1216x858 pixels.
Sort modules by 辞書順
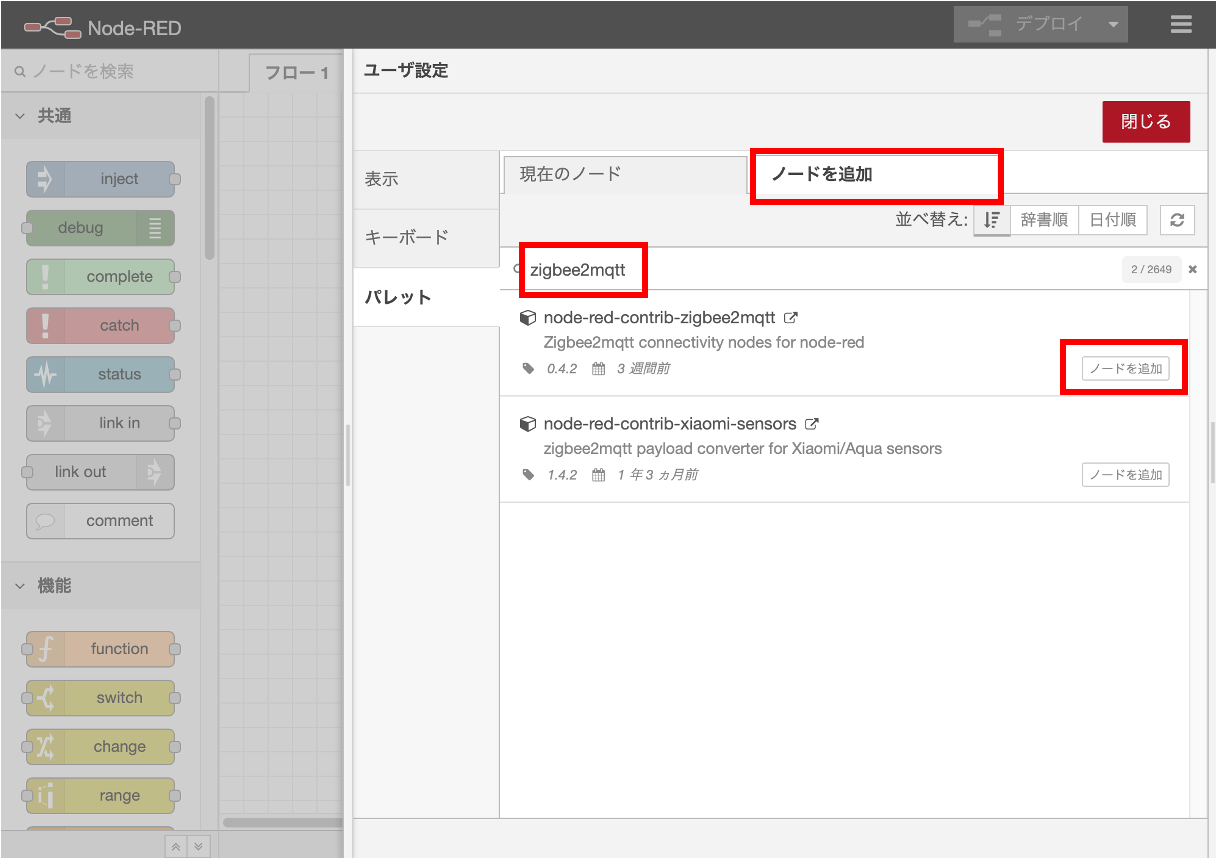[x=1044, y=220]
